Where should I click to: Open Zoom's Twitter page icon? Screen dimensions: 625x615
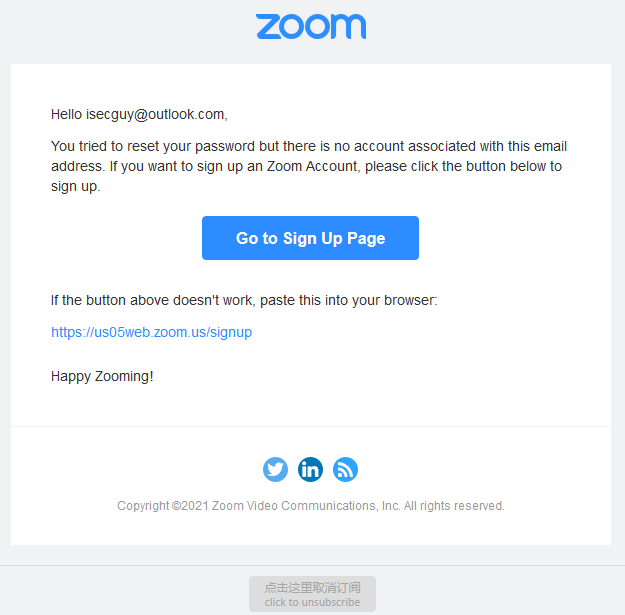click(x=275, y=469)
